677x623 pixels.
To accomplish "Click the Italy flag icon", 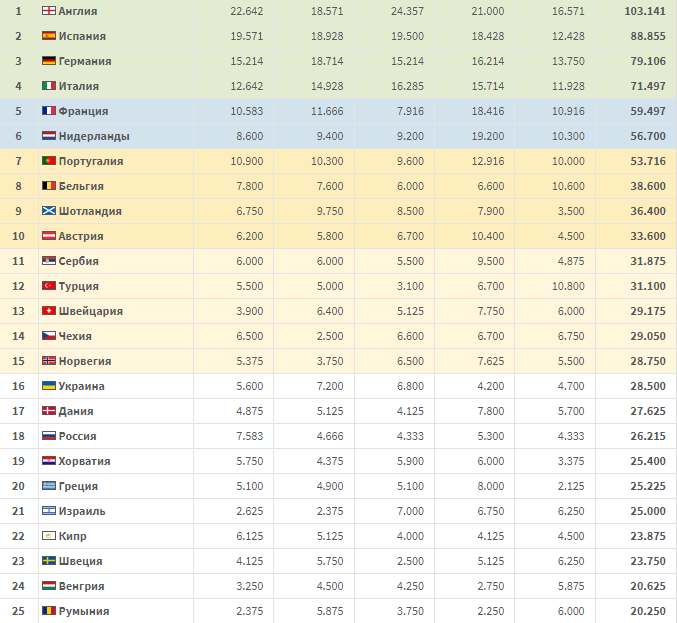I will point(49,86).
